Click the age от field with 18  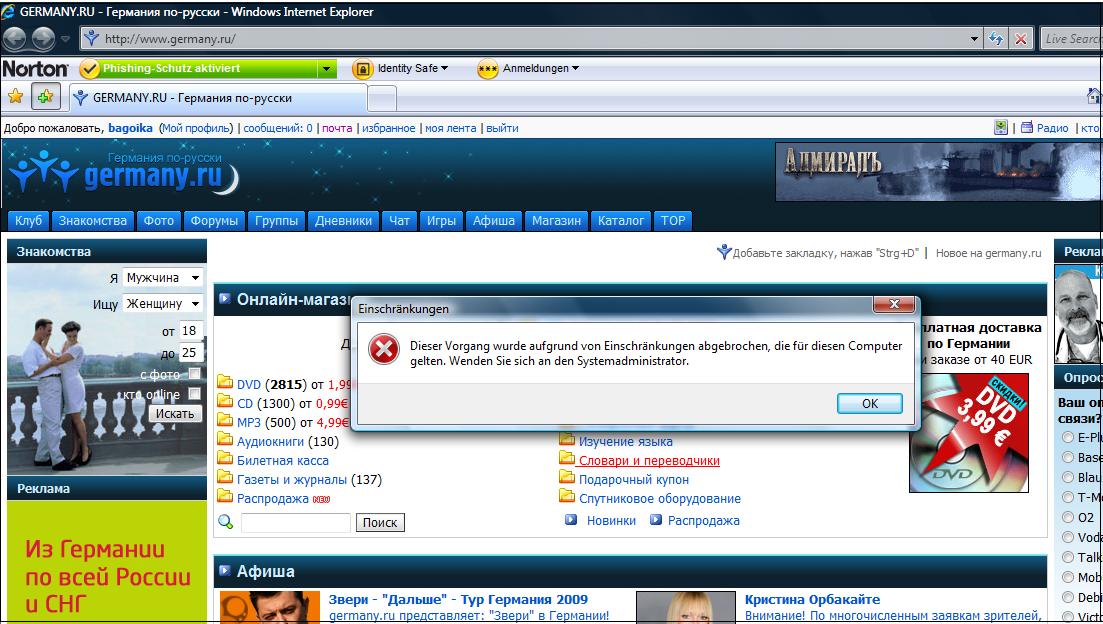coord(191,331)
